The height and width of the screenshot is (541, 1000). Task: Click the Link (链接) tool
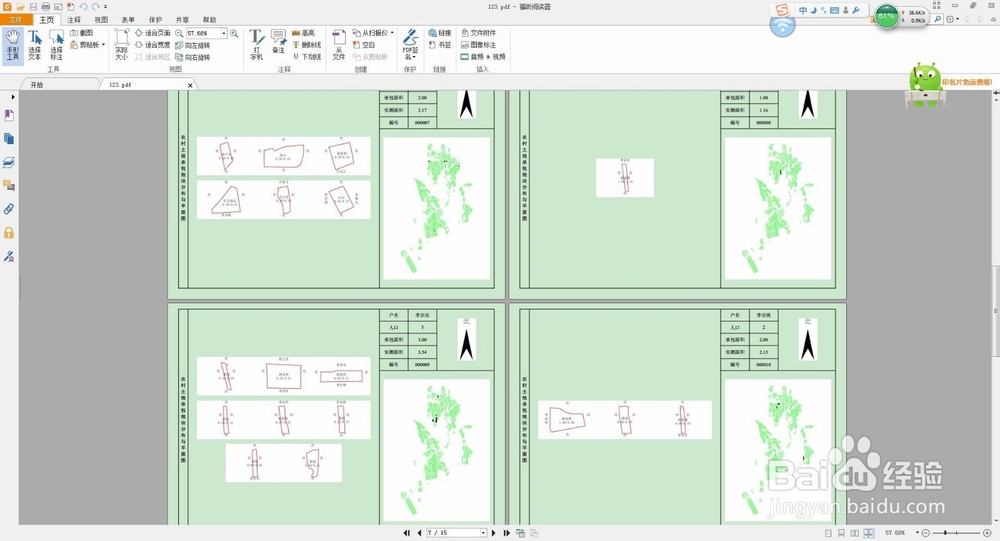point(439,33)
